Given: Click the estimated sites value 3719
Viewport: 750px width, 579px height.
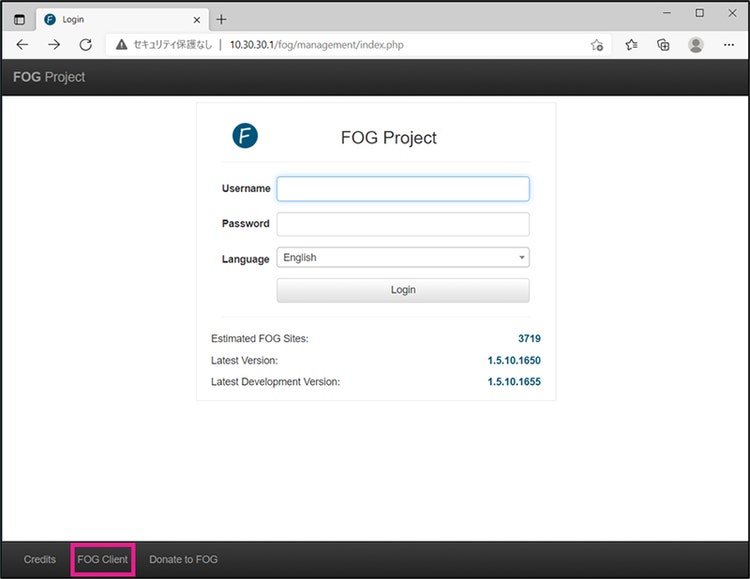Looking at the screenshot, I should pos(529,338).
